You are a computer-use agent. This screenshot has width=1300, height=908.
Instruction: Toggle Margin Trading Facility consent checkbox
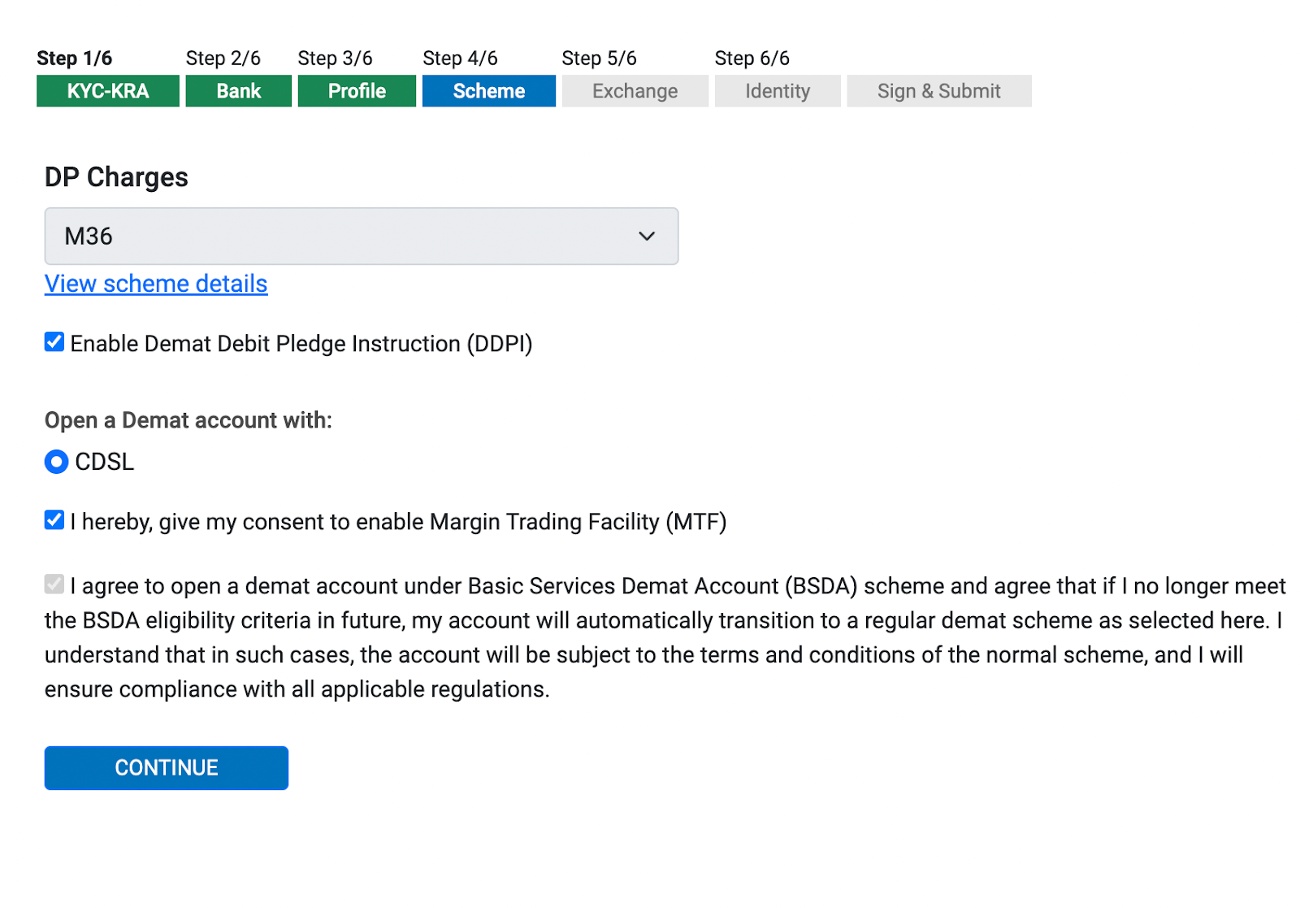pos(54,520)
